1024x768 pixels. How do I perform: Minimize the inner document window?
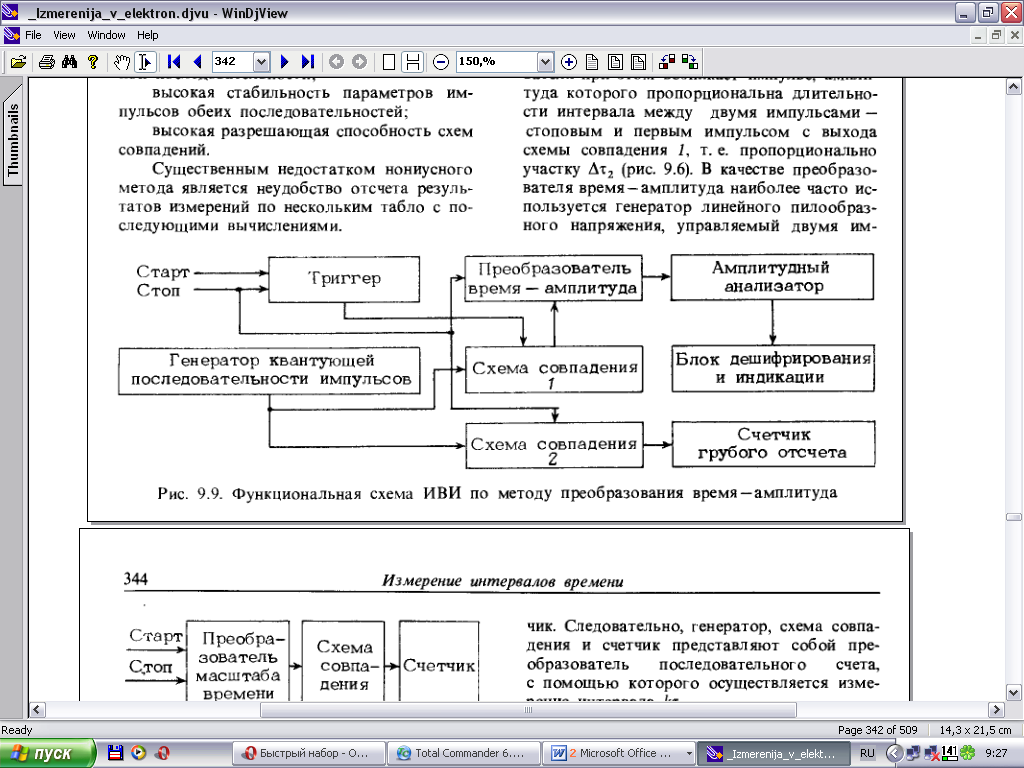tap(978, 35)
